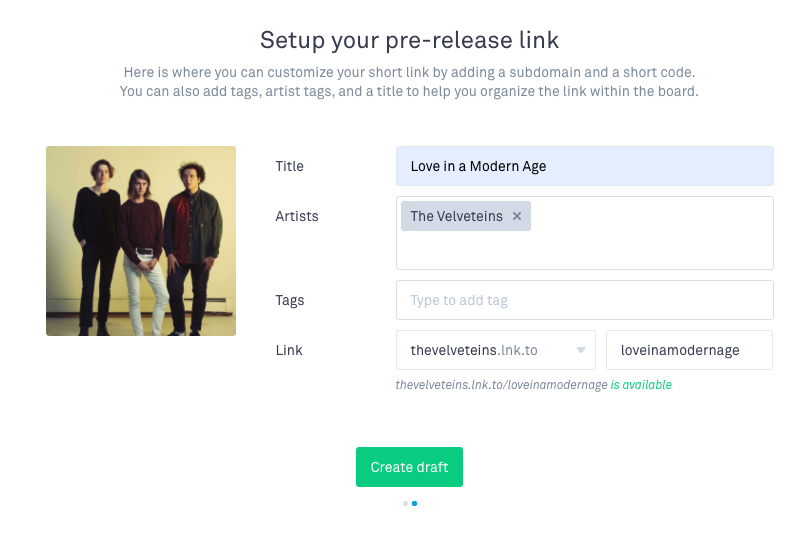This screenshot has height=545, width=809.
Task: Click the Artists field label
Action: (x=297, y=216)
